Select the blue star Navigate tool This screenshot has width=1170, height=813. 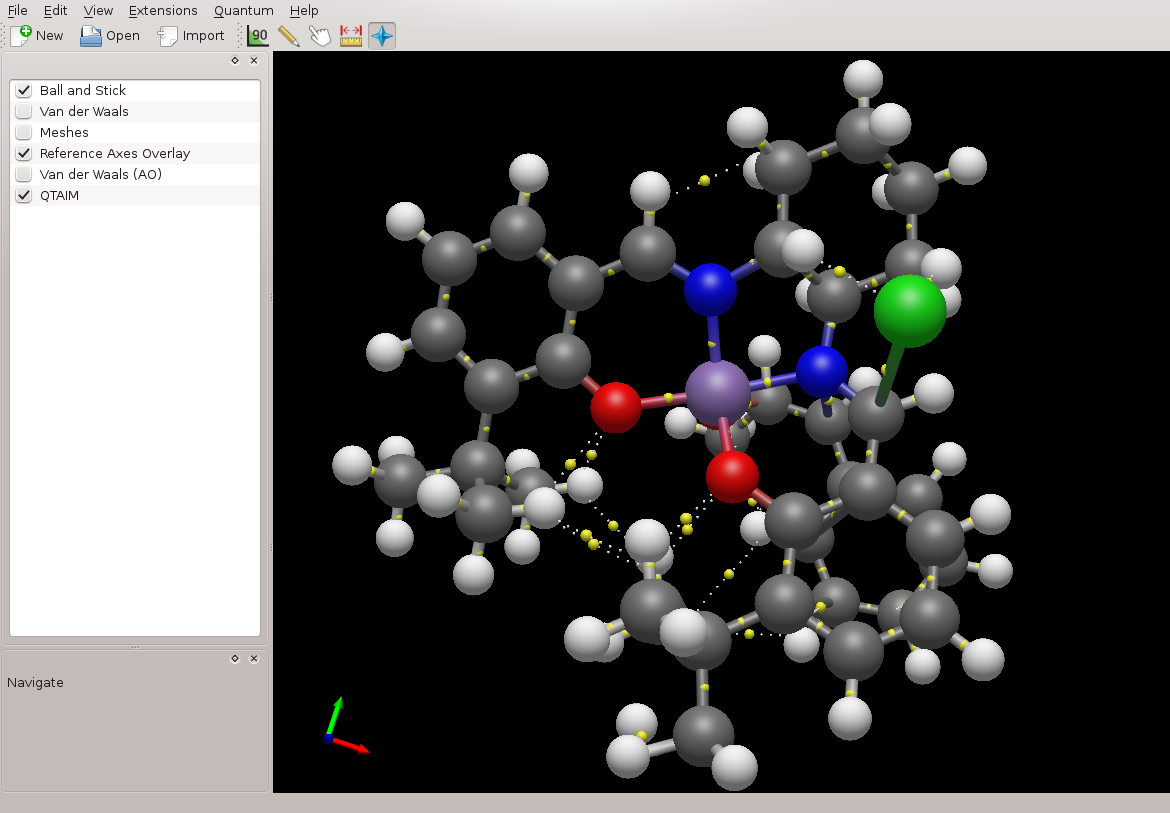pos(382,36)
